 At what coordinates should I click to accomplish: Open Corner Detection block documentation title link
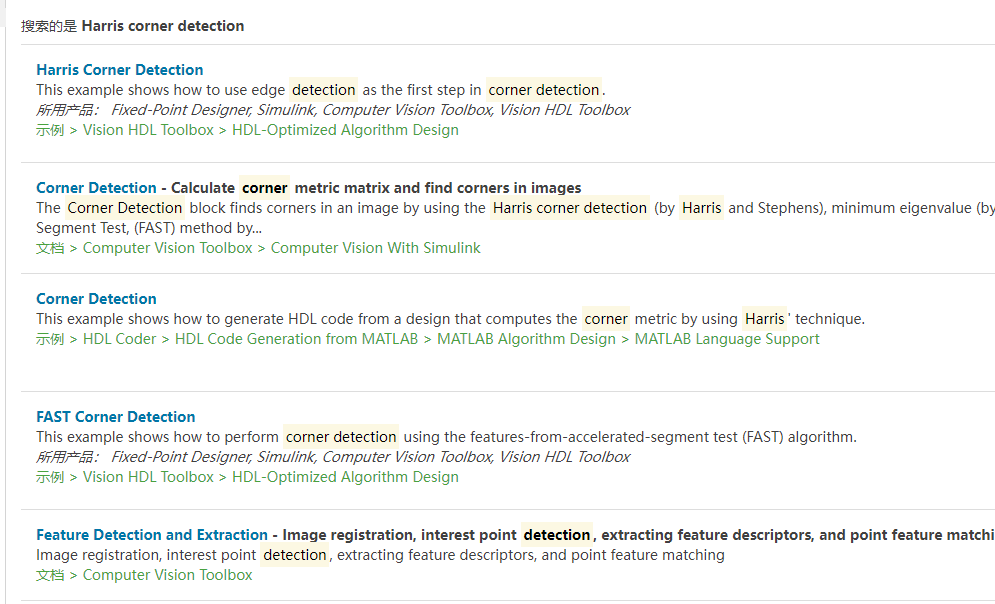(x=96, y=188)
